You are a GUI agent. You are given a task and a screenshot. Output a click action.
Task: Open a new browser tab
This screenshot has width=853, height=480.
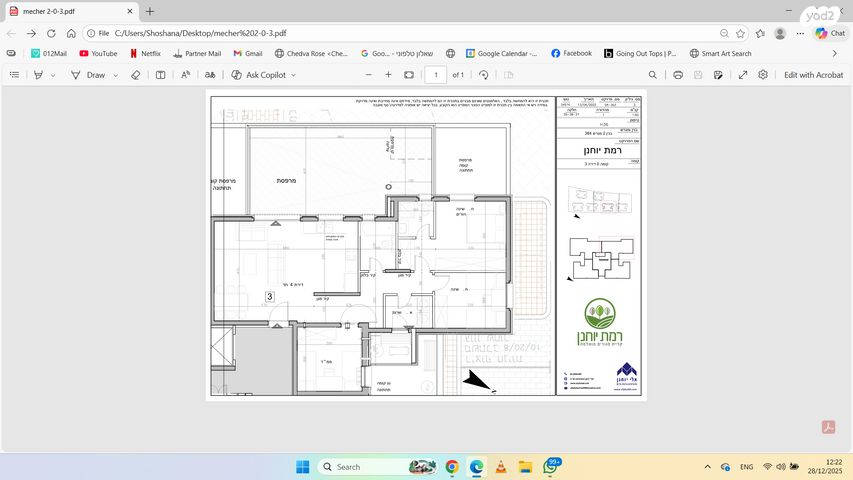150,11
